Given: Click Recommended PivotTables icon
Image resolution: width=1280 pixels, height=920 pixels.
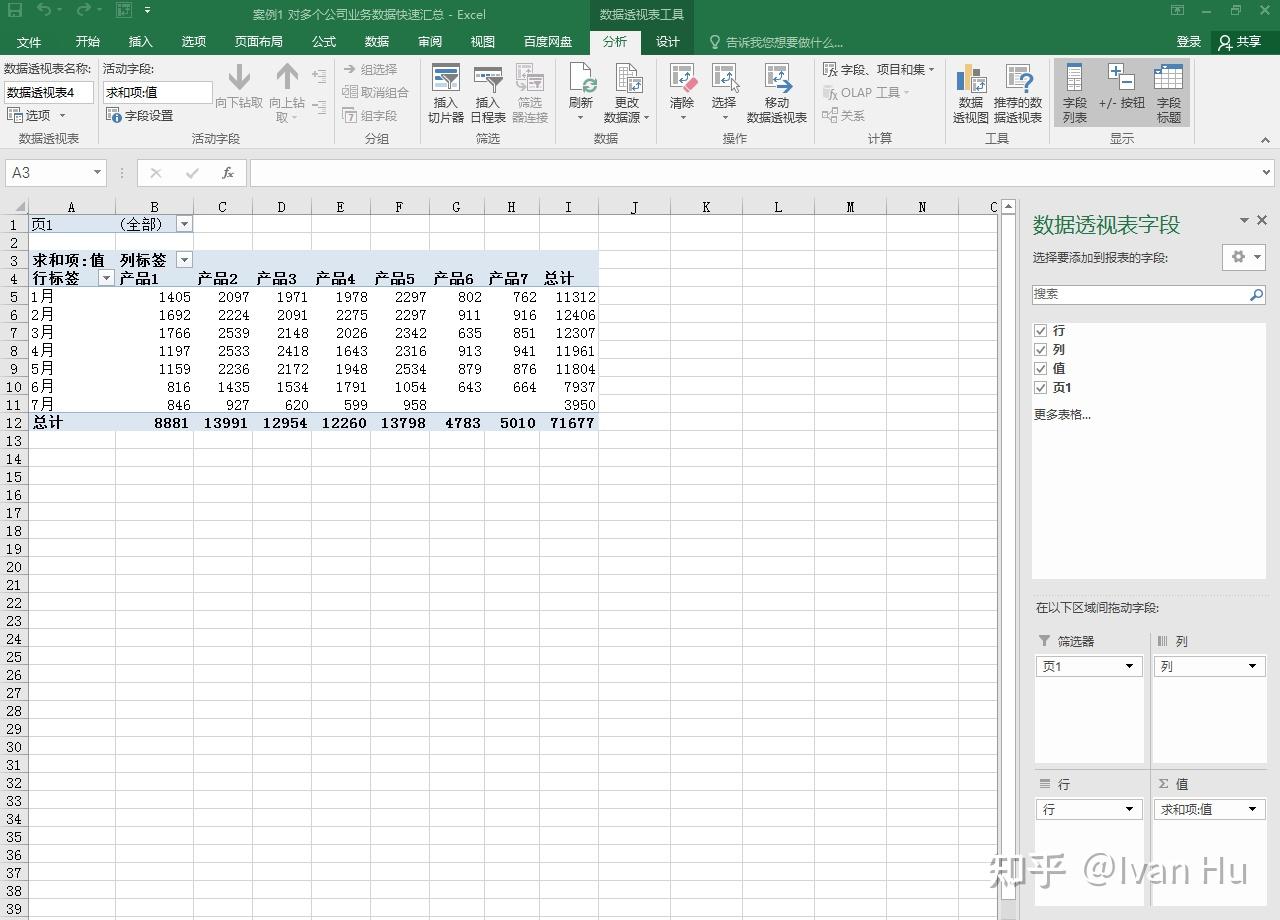Looking at the screenshot, I should tap(1018, 80).
